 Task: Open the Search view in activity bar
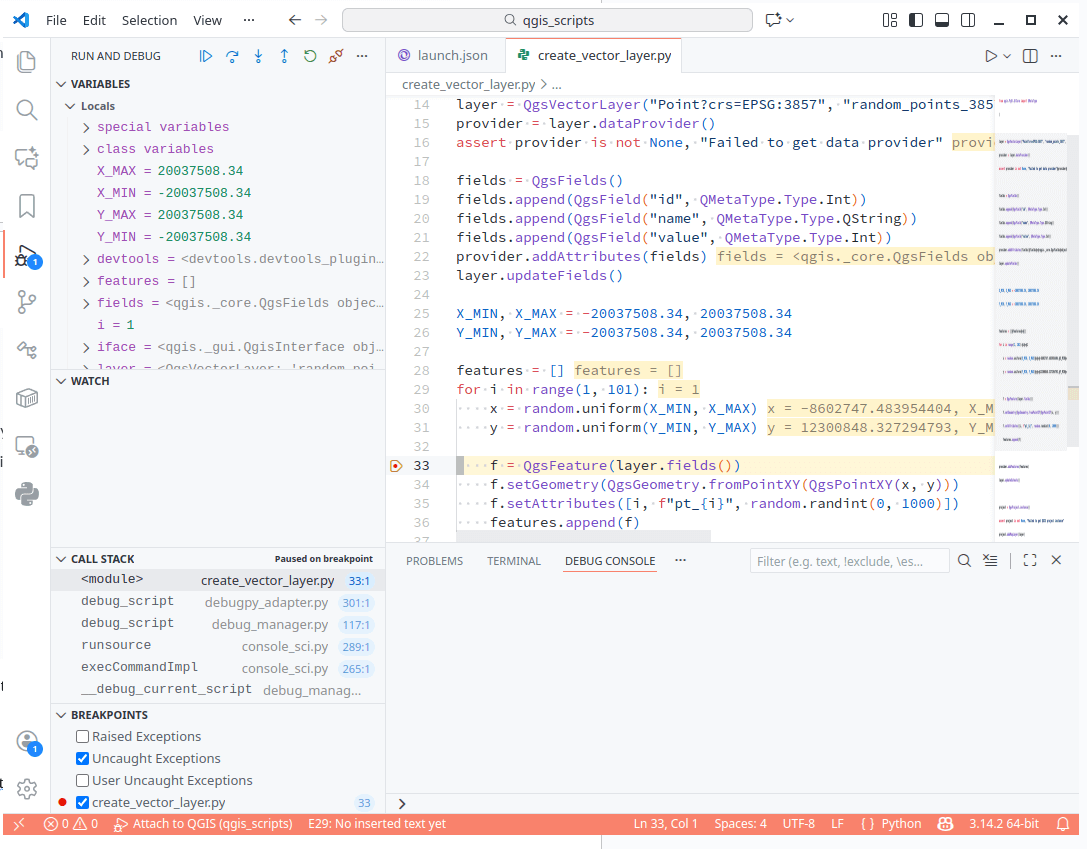coord(27,109)
